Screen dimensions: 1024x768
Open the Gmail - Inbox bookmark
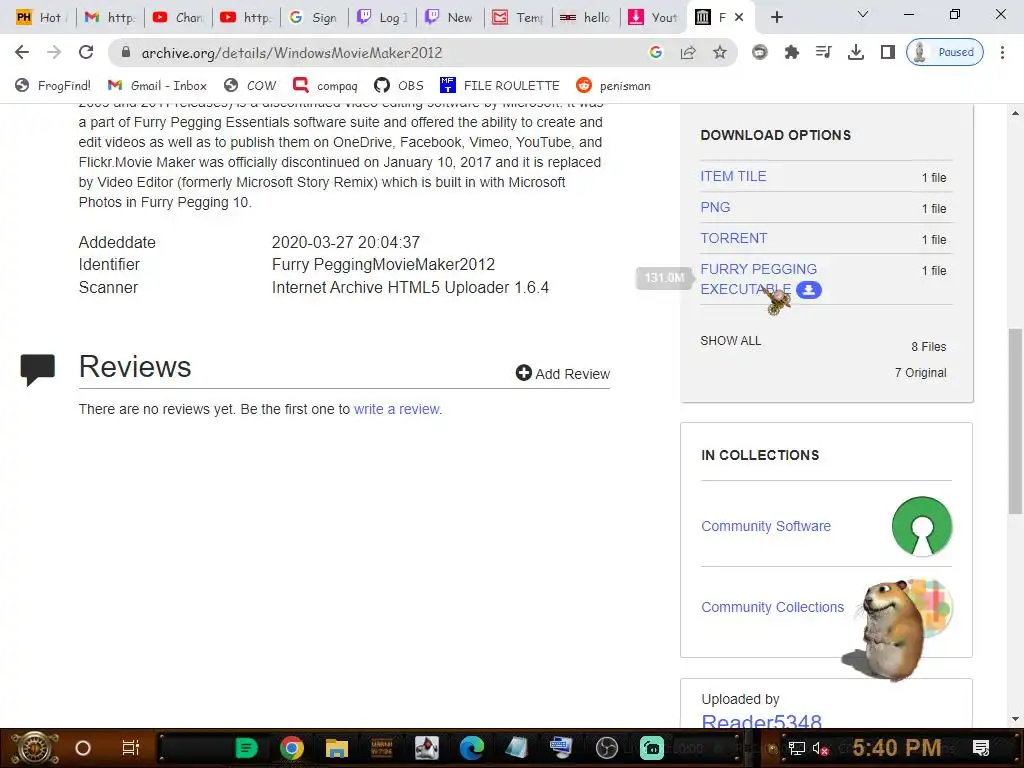[x=157, y=86]
